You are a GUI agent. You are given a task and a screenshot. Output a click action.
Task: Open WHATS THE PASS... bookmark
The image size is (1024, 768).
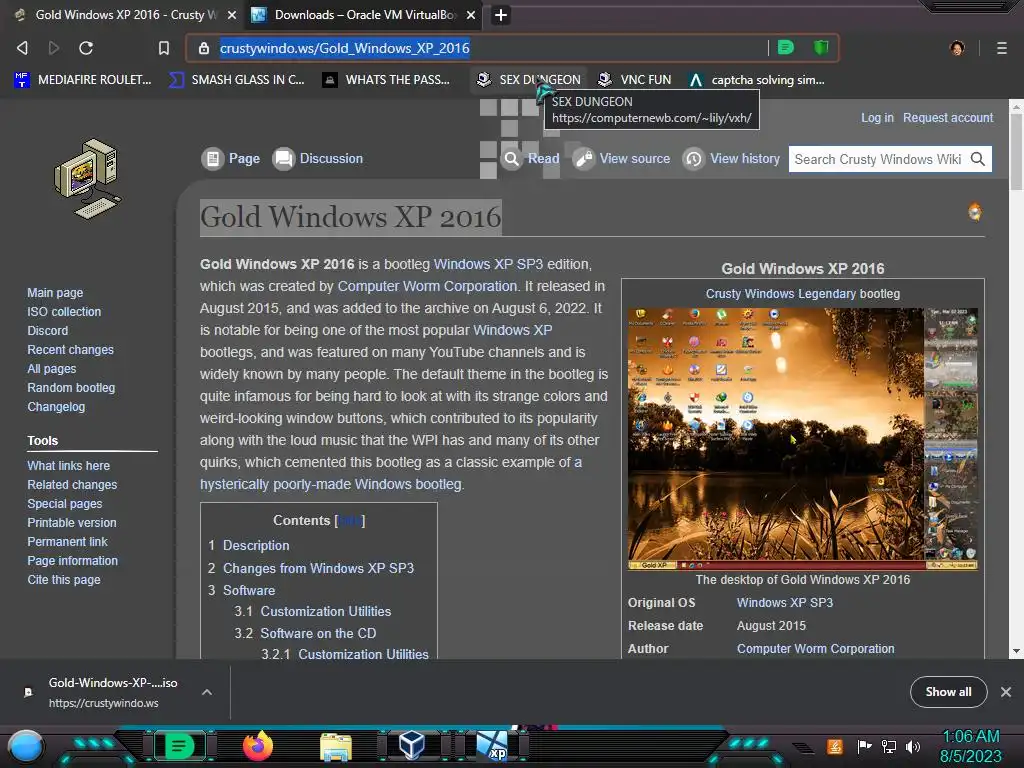pos(387,80)
